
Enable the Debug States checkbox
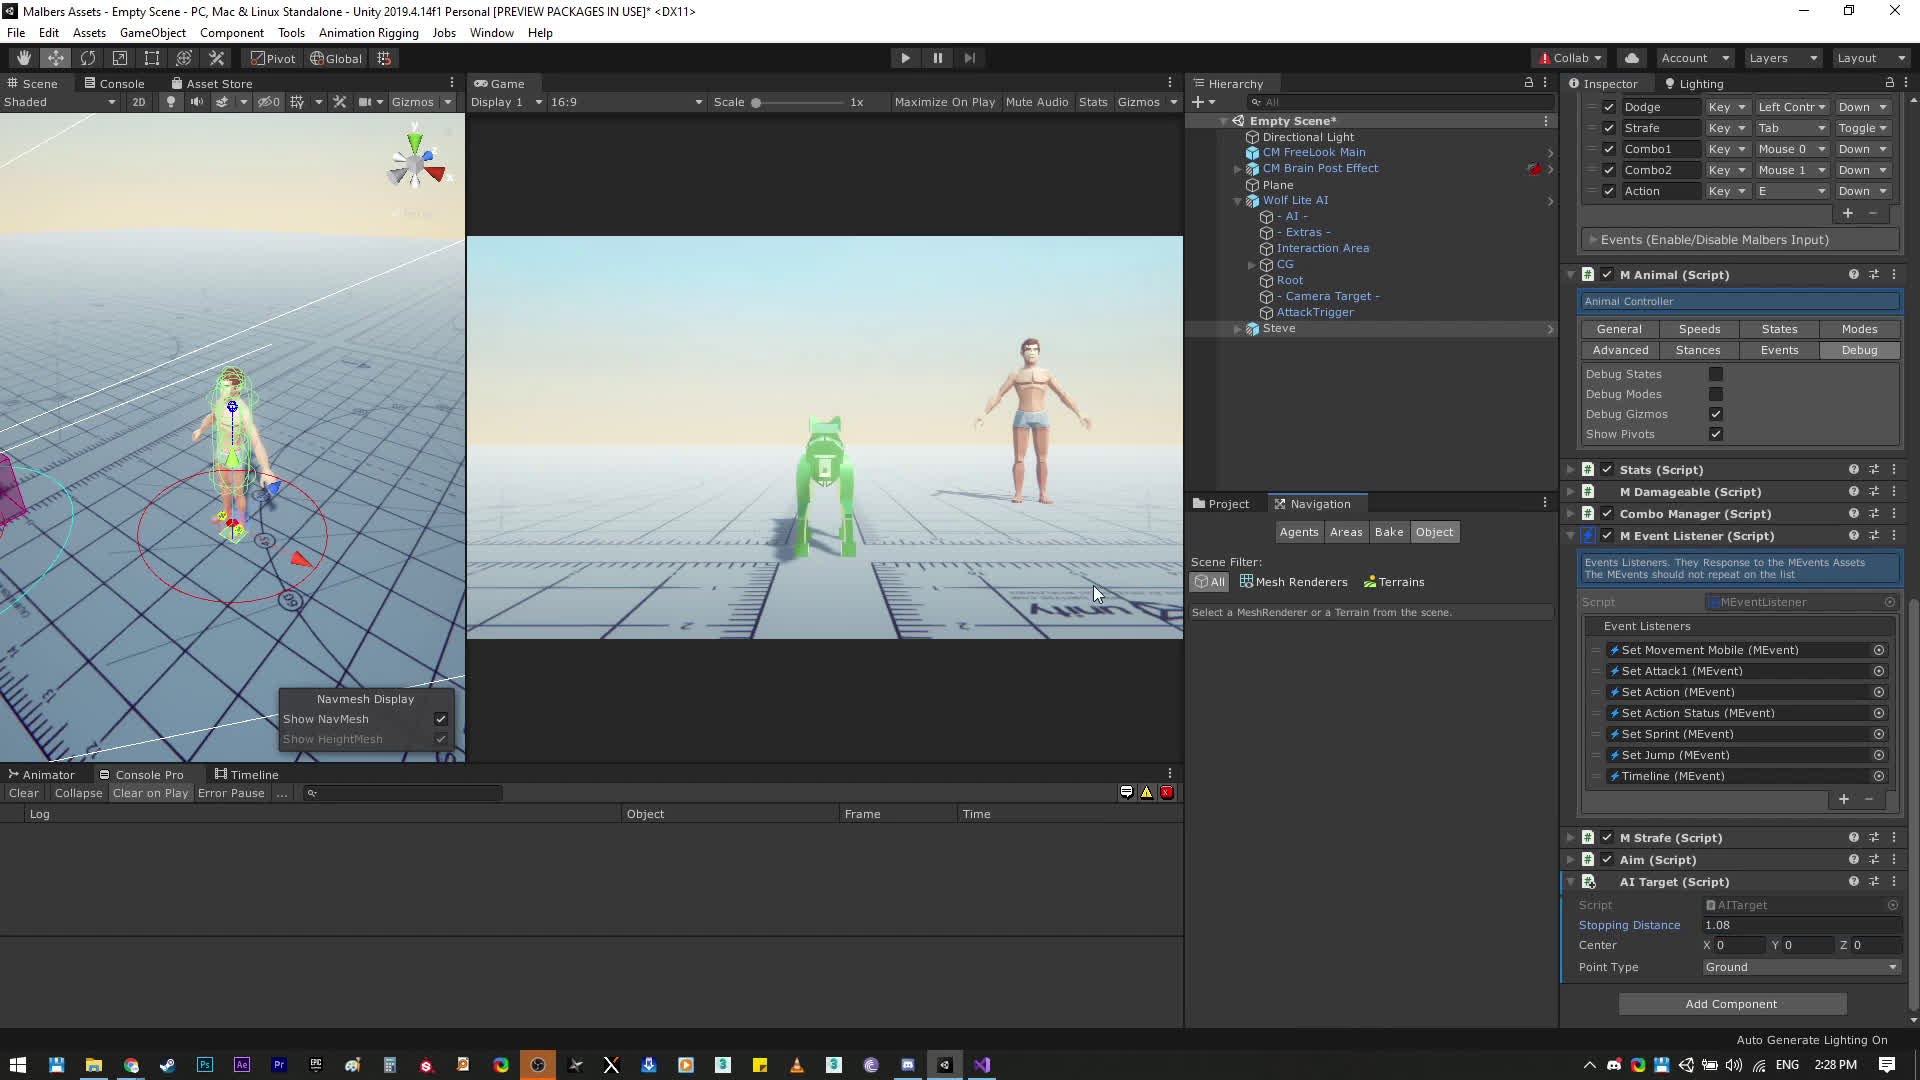point(1716,374)
